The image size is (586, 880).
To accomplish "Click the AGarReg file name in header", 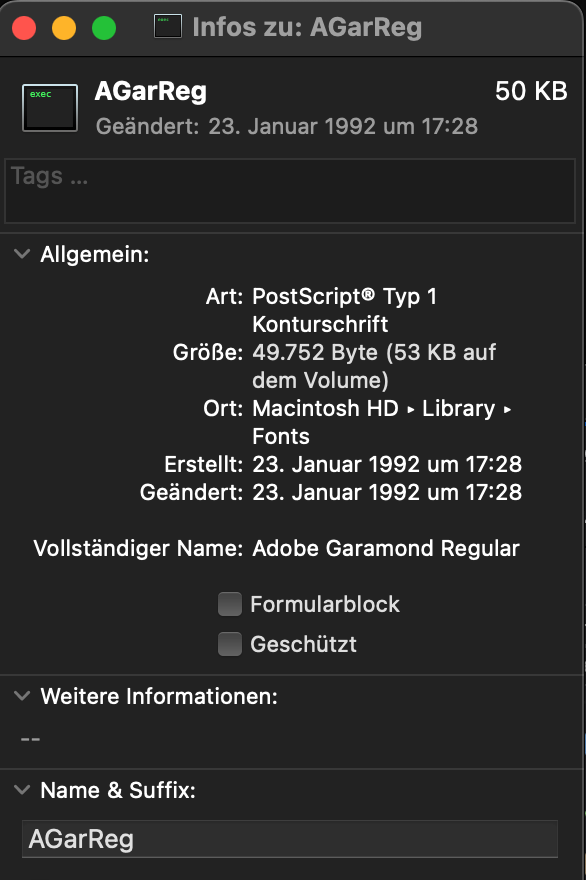I will (x=150, y=91).
